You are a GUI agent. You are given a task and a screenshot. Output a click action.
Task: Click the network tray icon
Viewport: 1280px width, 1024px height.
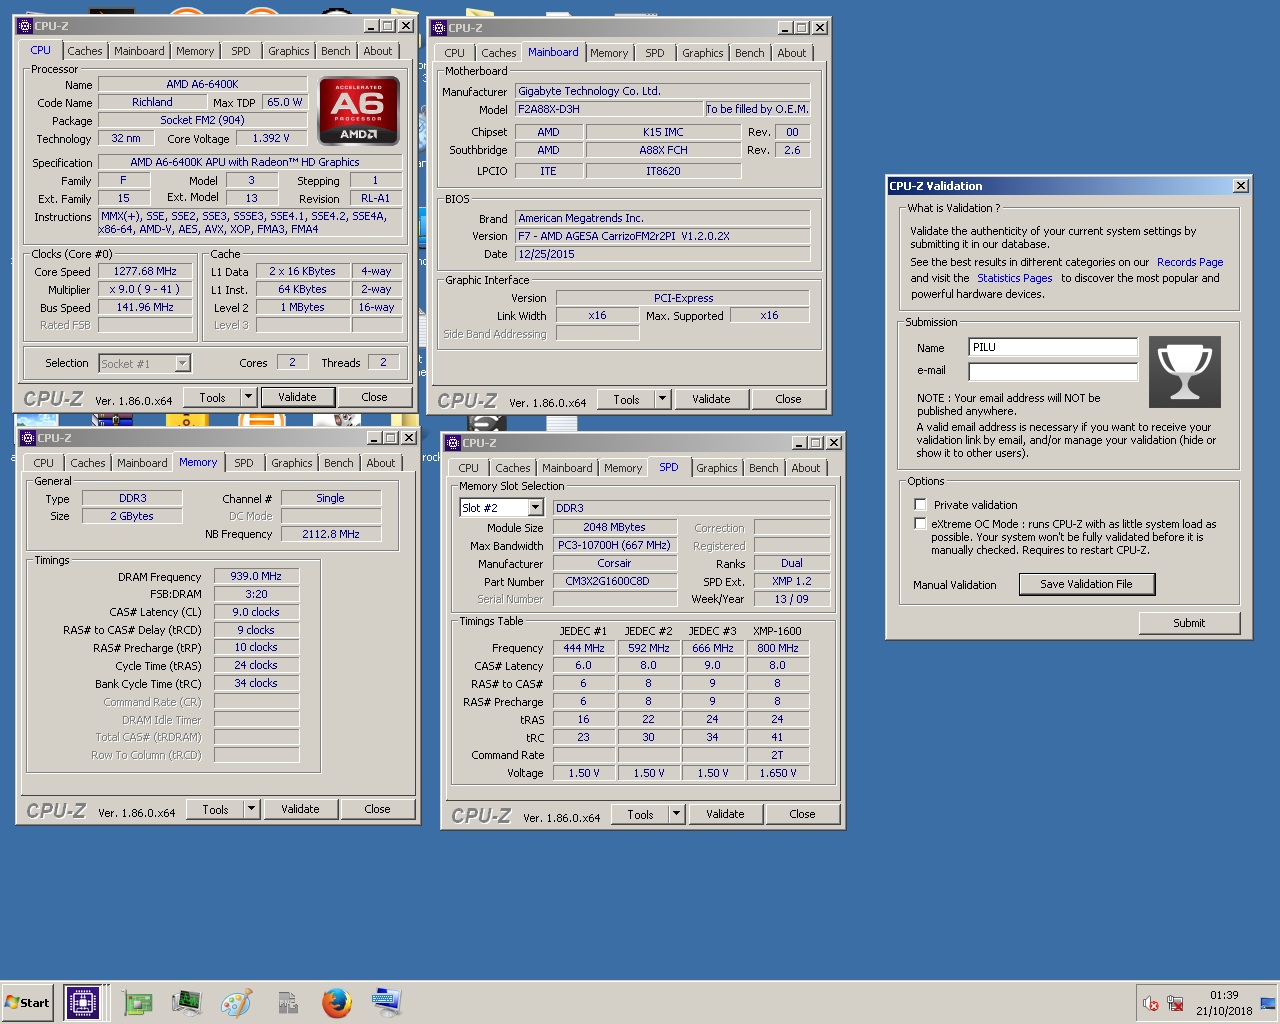pyautogui.click(x=1175, y=1003)
